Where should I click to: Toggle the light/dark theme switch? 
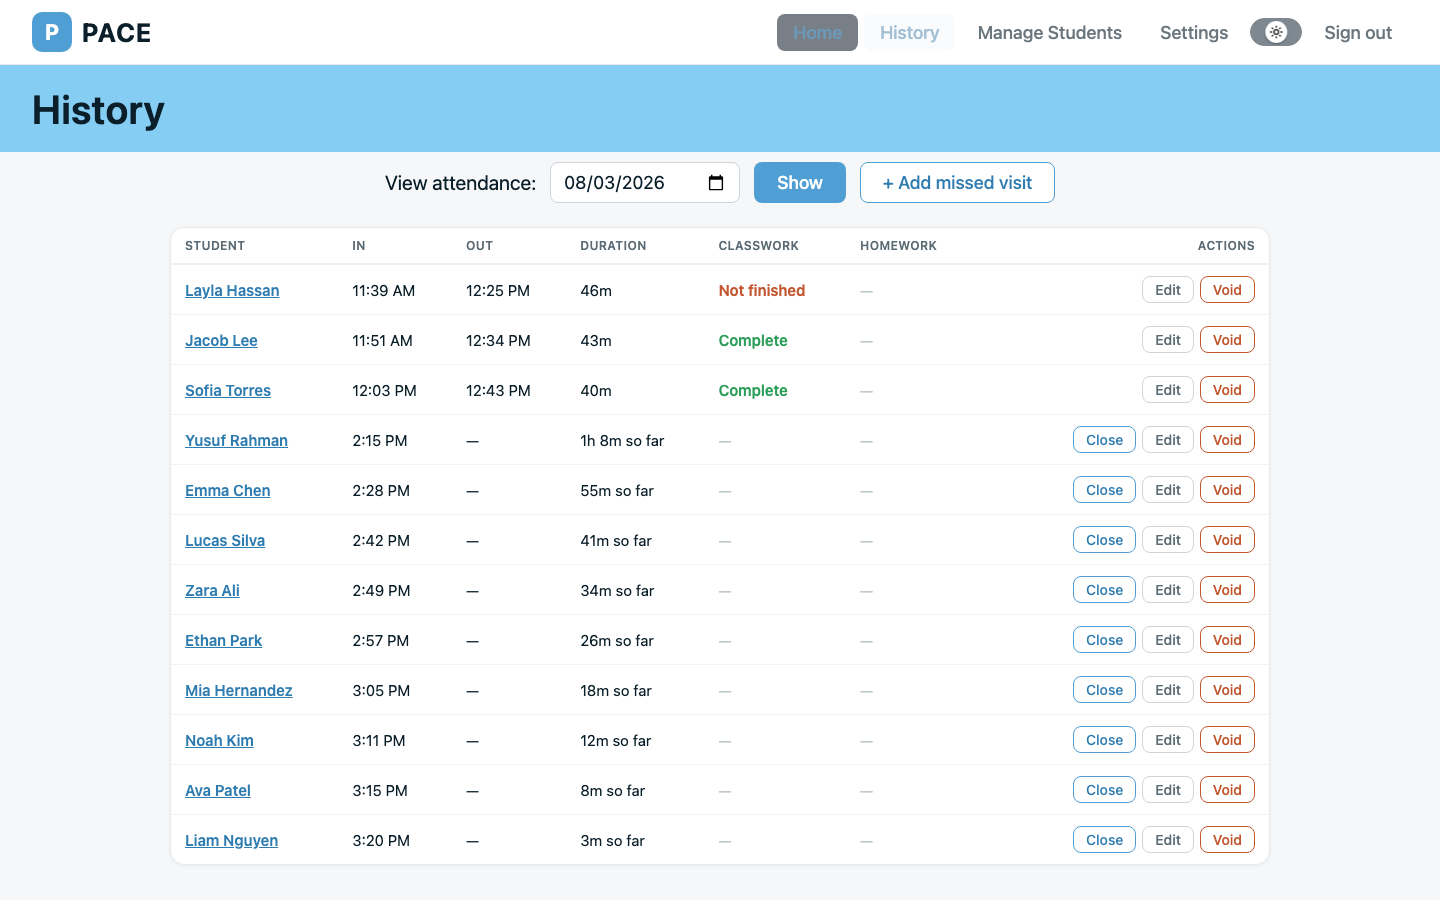pos(1276,32)
